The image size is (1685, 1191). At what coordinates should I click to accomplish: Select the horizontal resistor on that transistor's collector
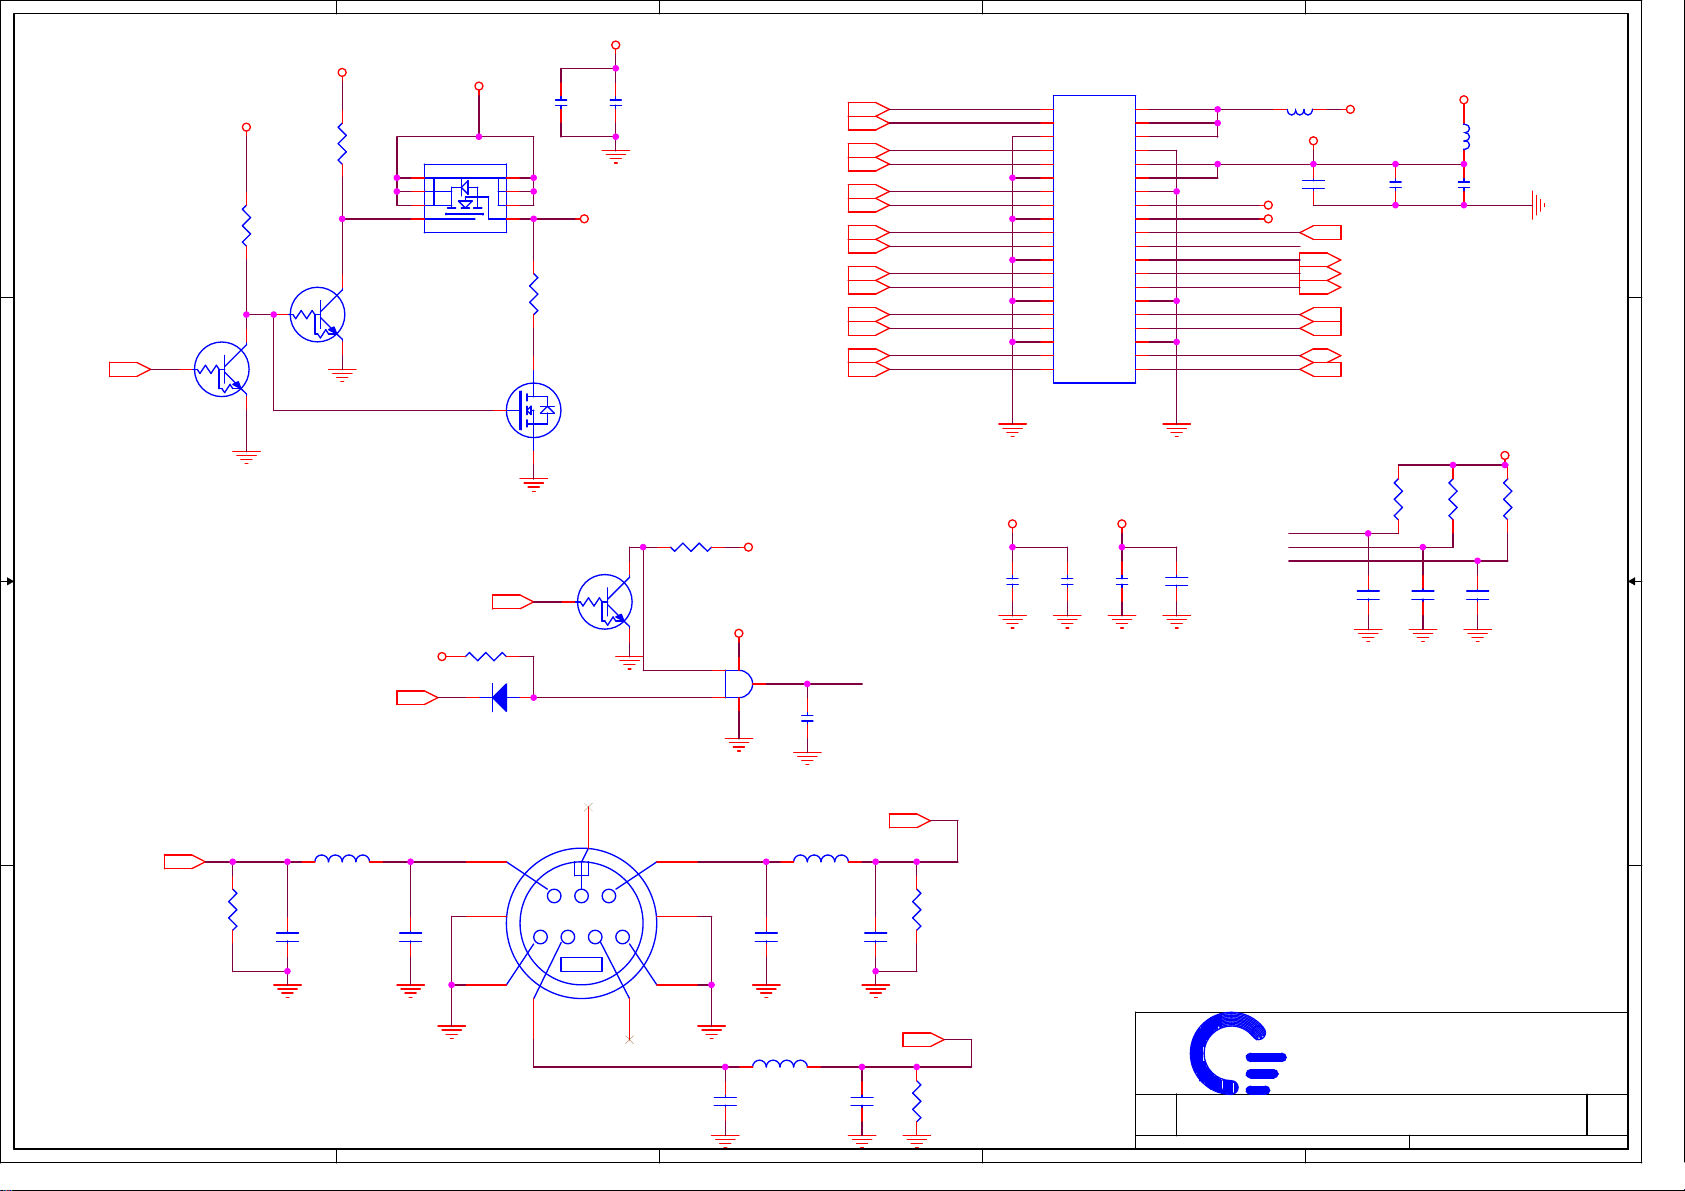coord(691,547)
